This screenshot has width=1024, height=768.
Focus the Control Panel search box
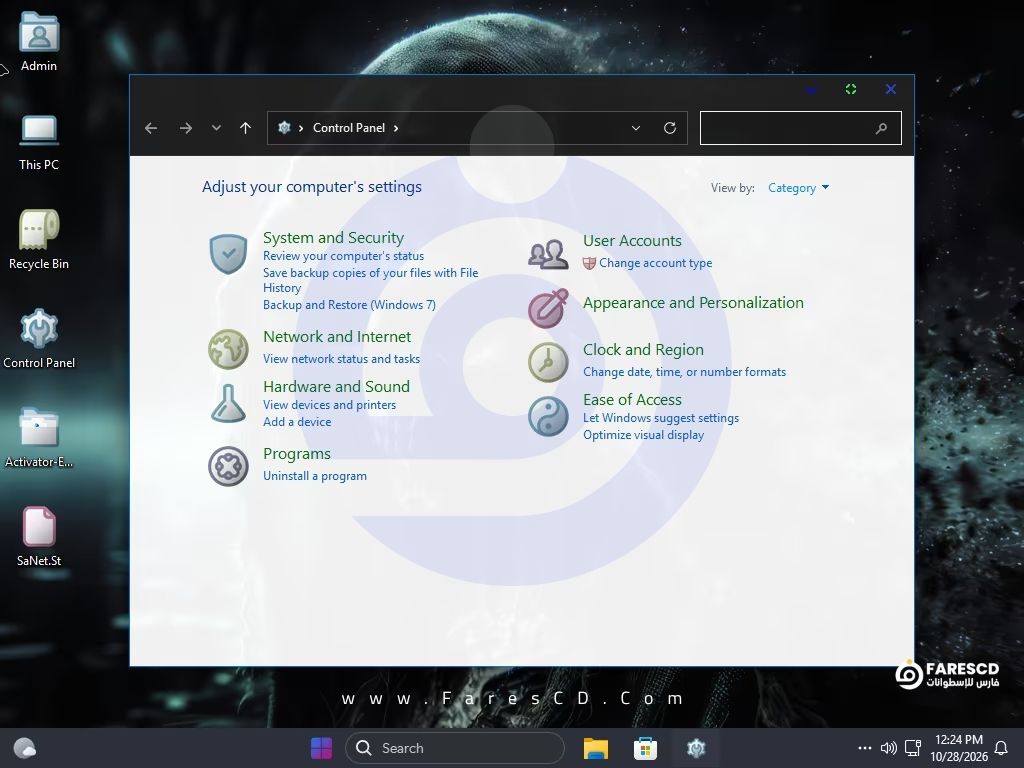point(800,128)
